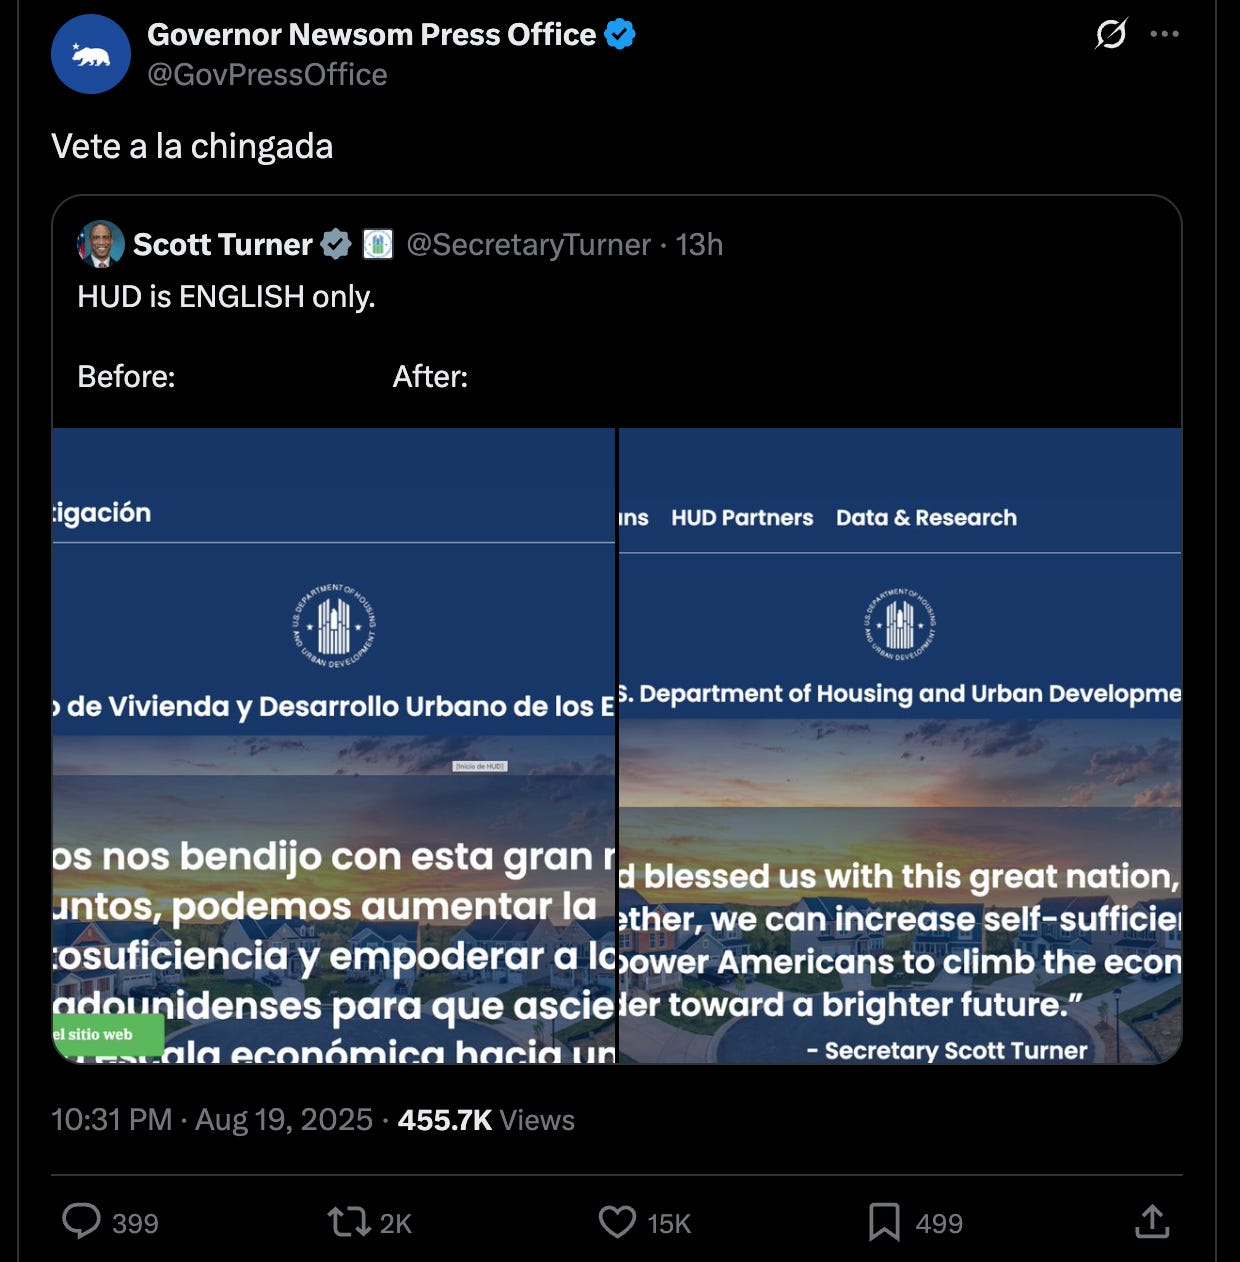Open the @GovPressOffice profile link
Viewport: 1240px width, 1262px height.
[x=268, y=74]
